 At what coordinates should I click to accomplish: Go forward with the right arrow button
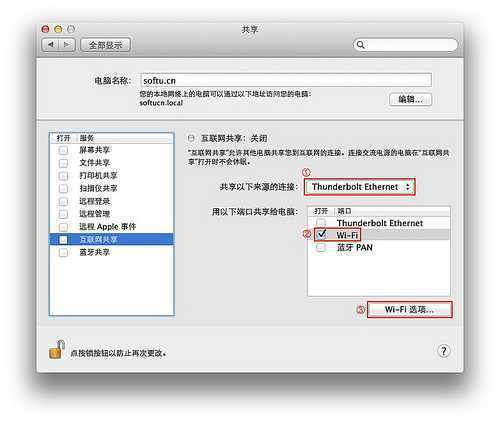(67, 45)
